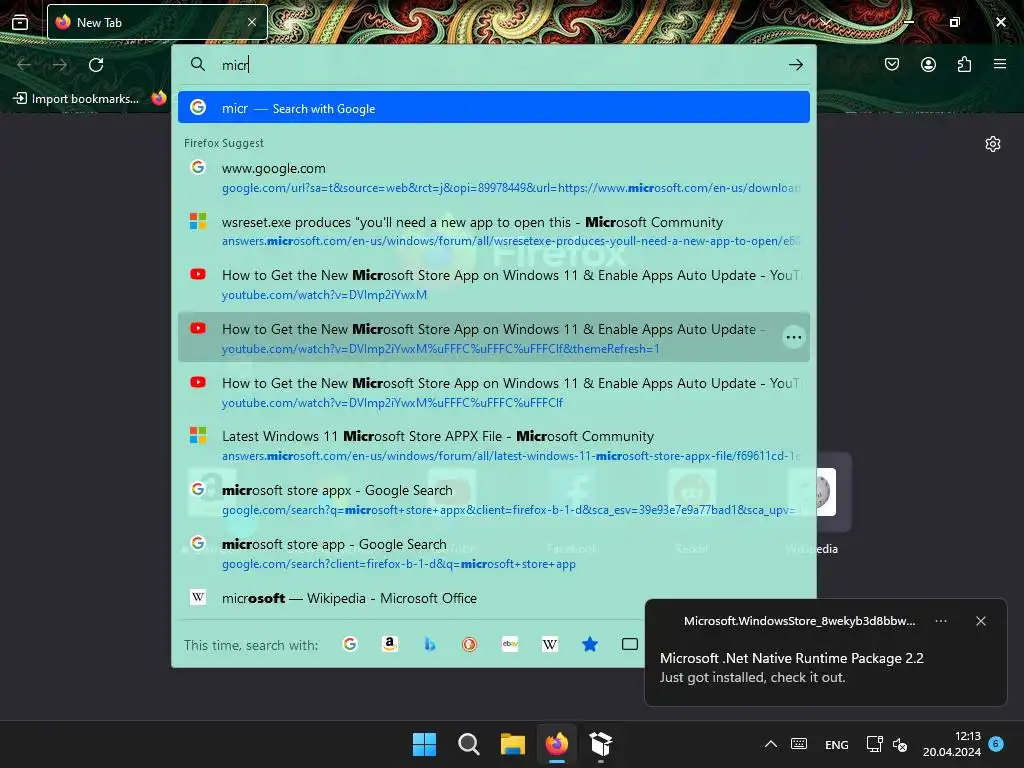Open the volume tray icon
The height and width of the screenshot is (768, 1024).
[x=901, y=744]
